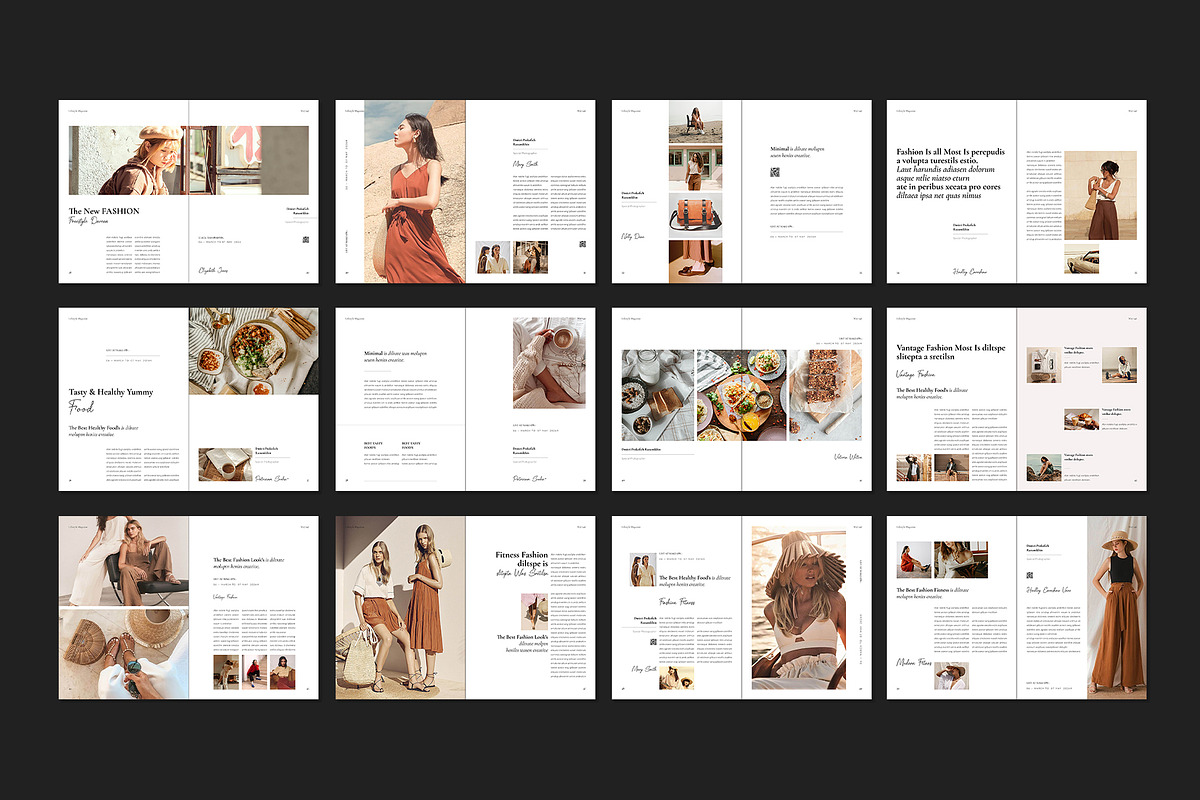
Task: Select the 'Tasty & Healthy Yummy' headline
Action: click(x=111, y=392)
